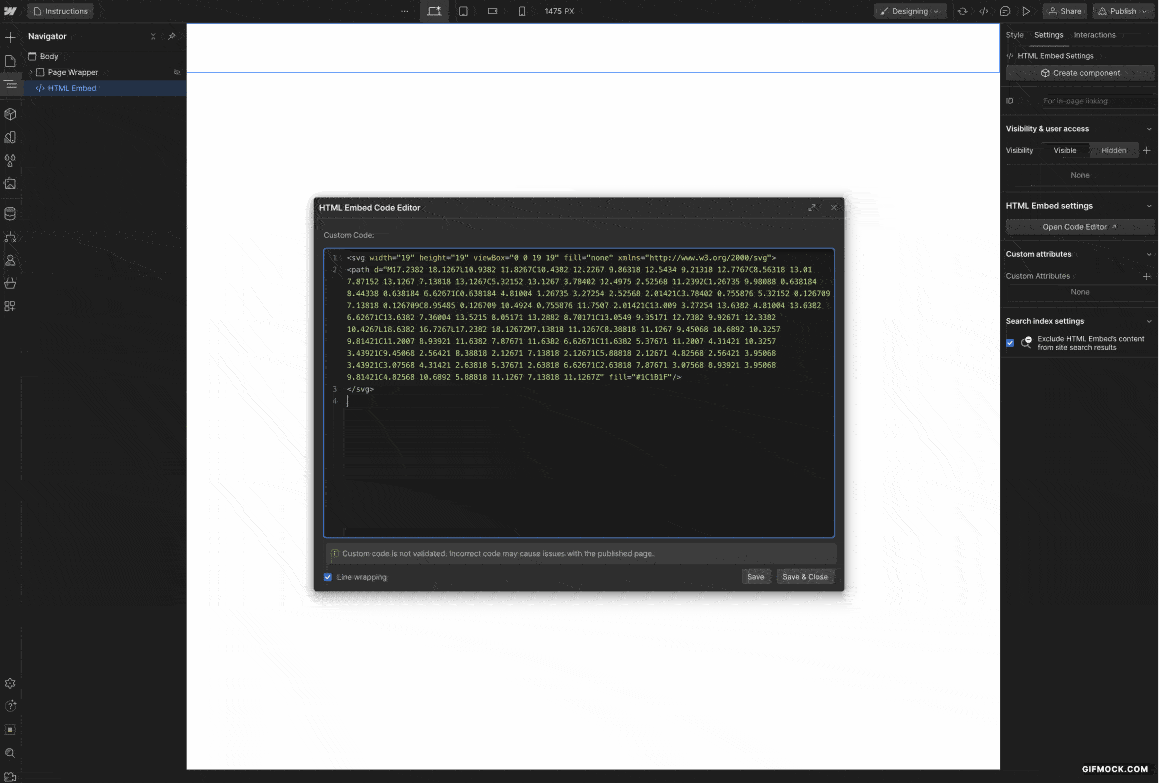This screenshot has width=1159, height=783.
Task: Select the base desktop breakpoint
Action: click(434, 11)
